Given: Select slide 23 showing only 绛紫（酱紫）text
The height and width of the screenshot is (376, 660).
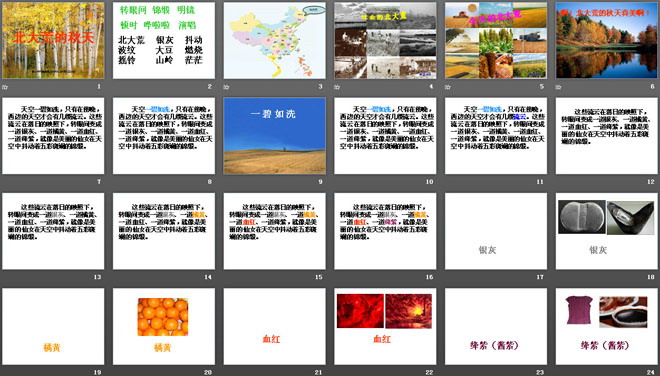Looking at the screenshot, I should tap(496, 326).
